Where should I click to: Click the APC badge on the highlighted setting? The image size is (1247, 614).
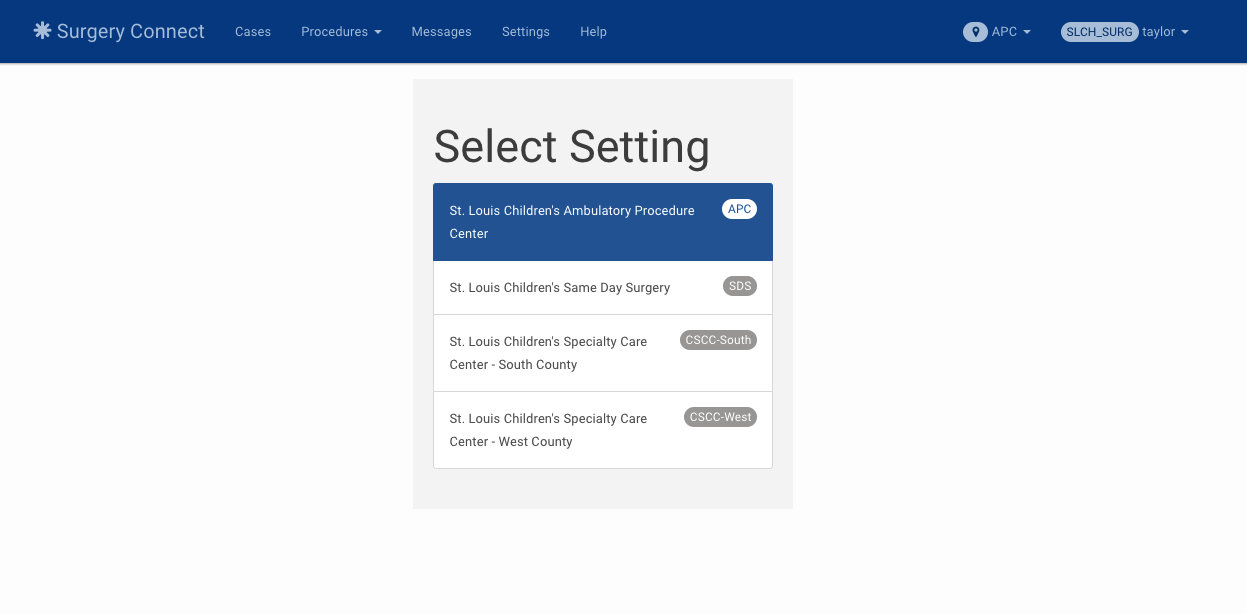pos(739,209)
